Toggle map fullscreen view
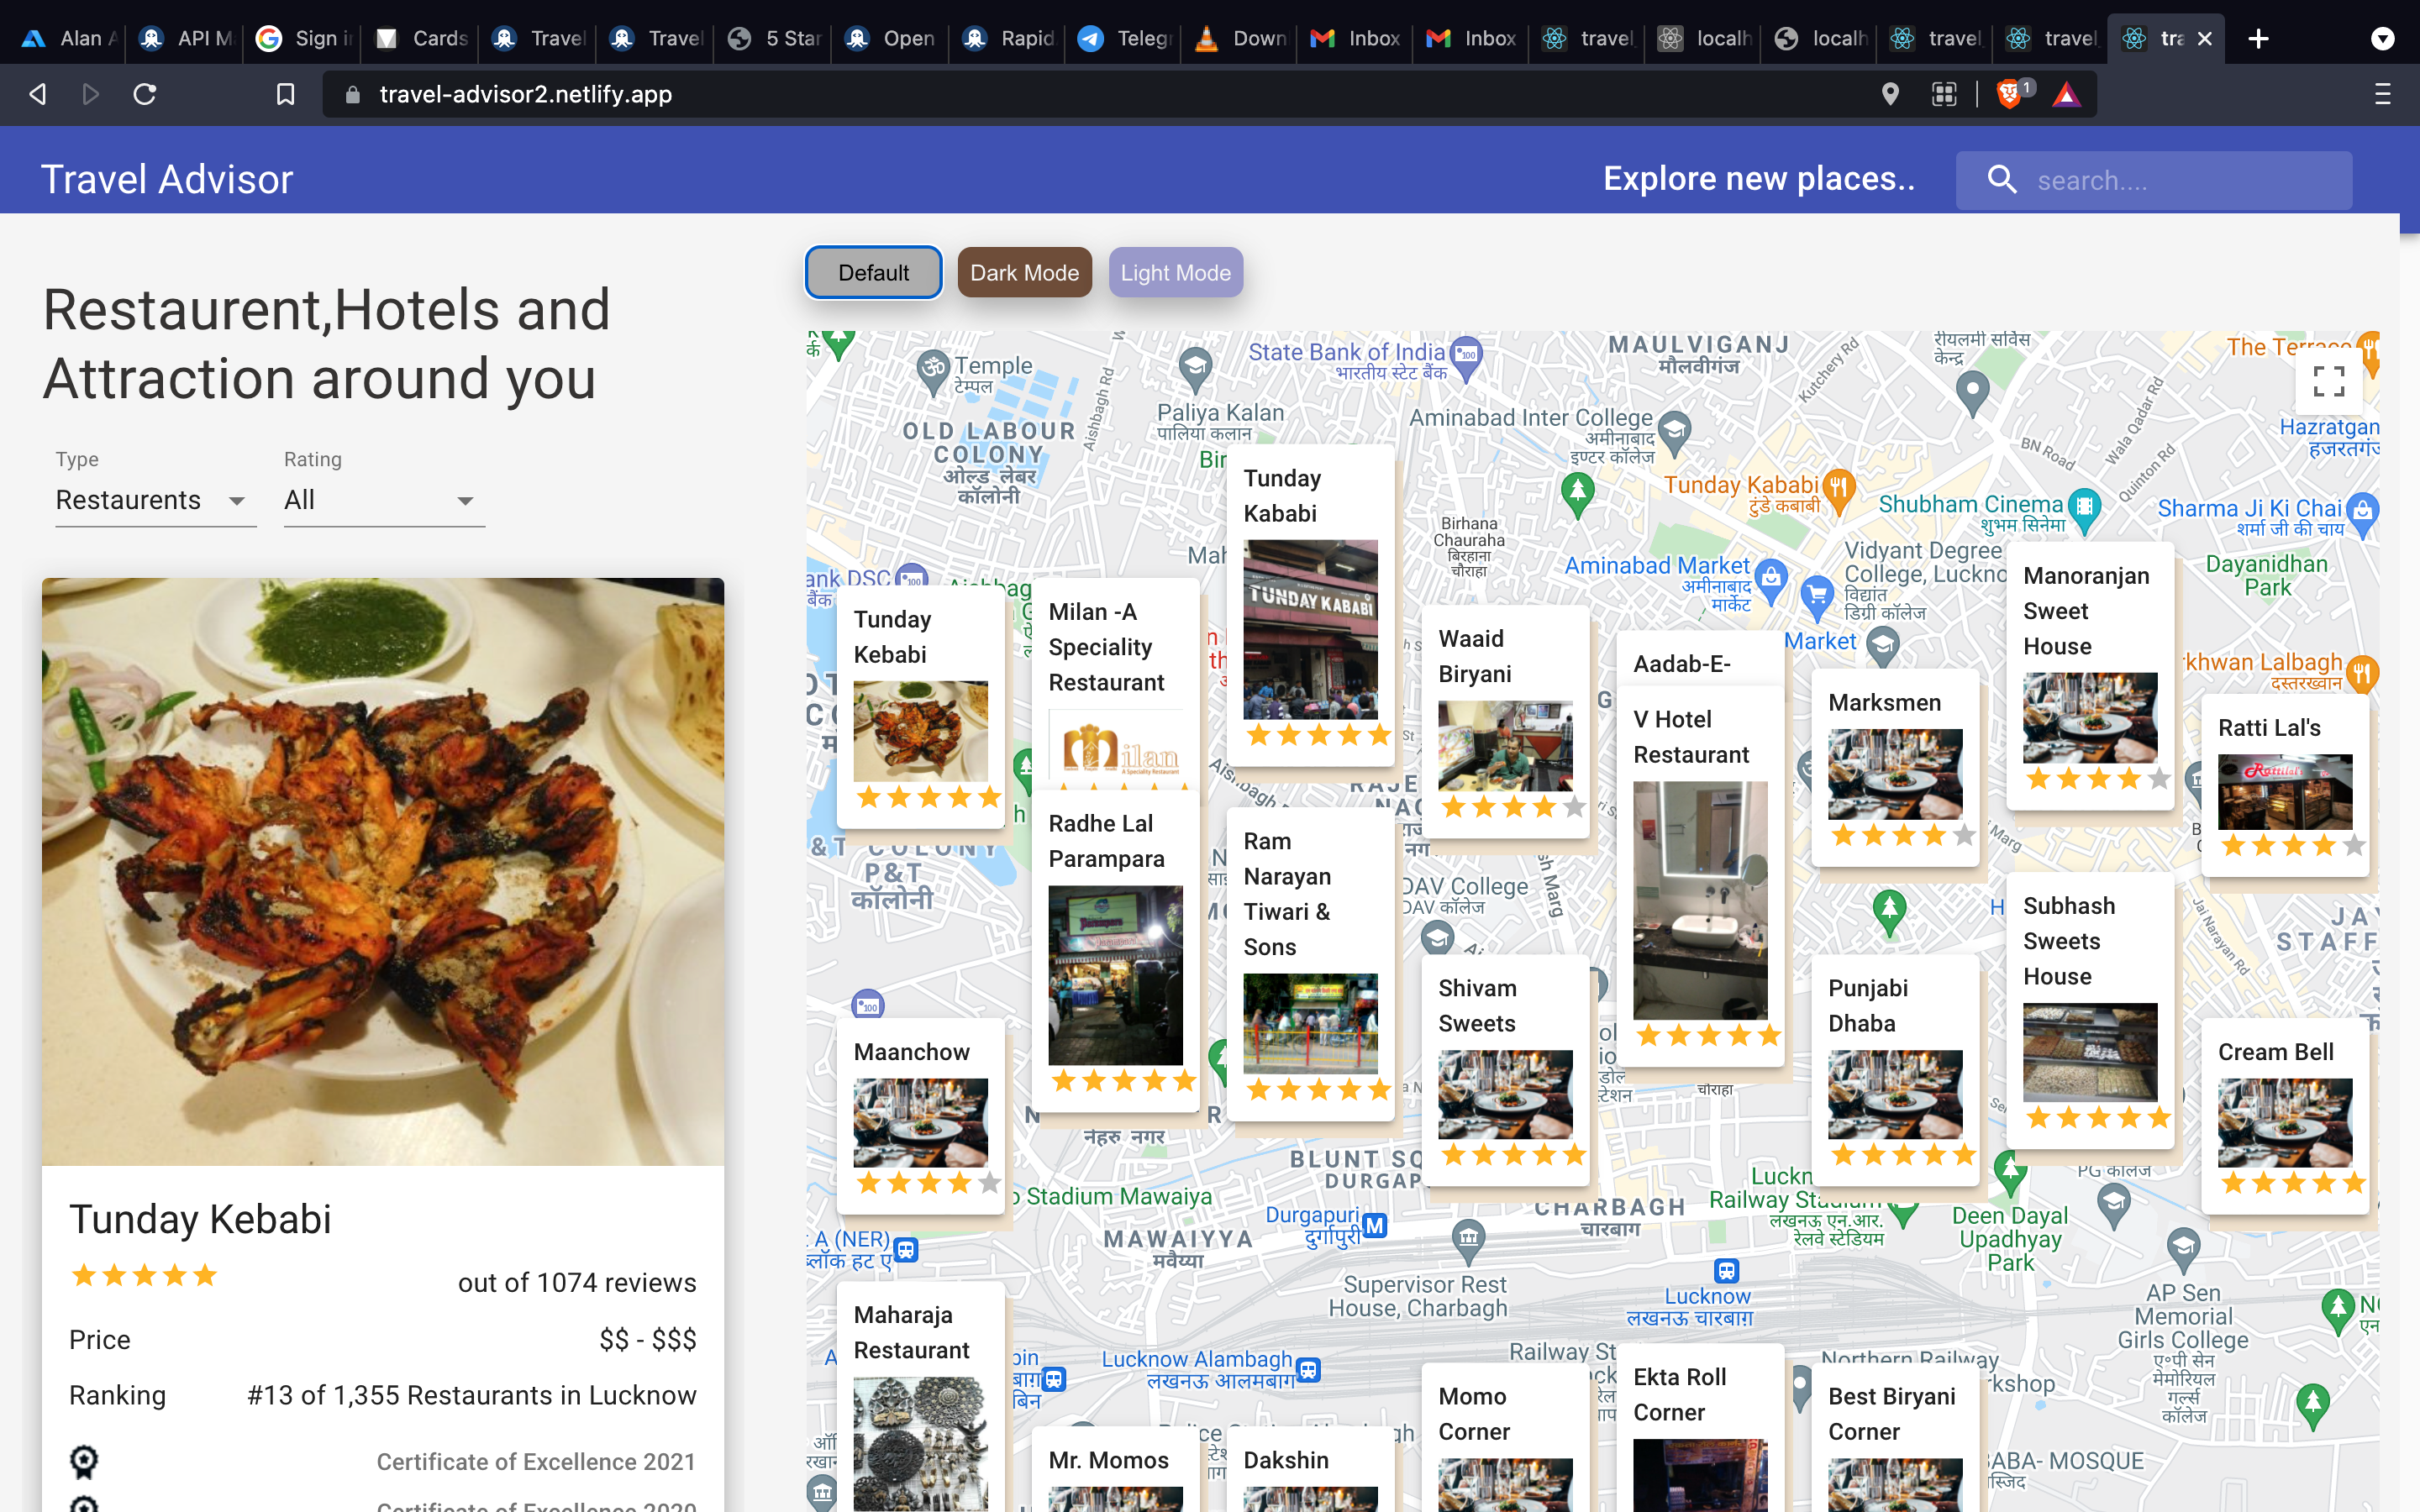The height and width of the screenshot is (1512, 2420). coord(2329,381)
